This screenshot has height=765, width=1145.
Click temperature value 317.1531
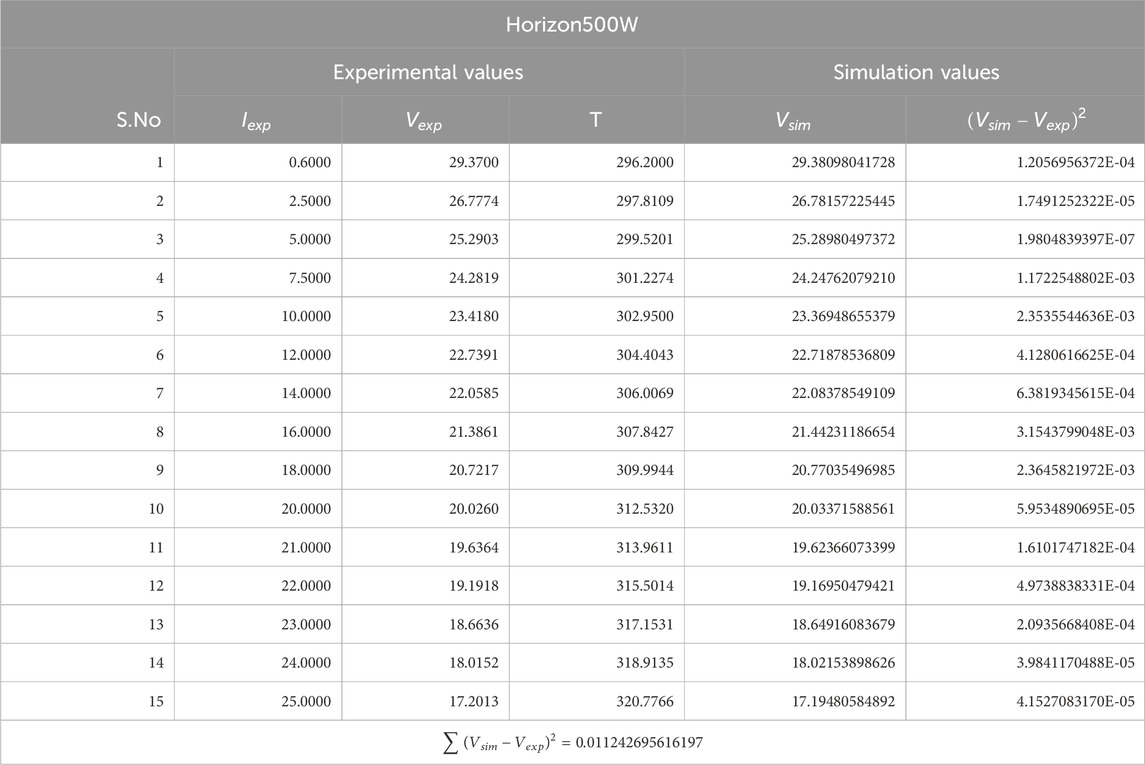coord(645,624)
